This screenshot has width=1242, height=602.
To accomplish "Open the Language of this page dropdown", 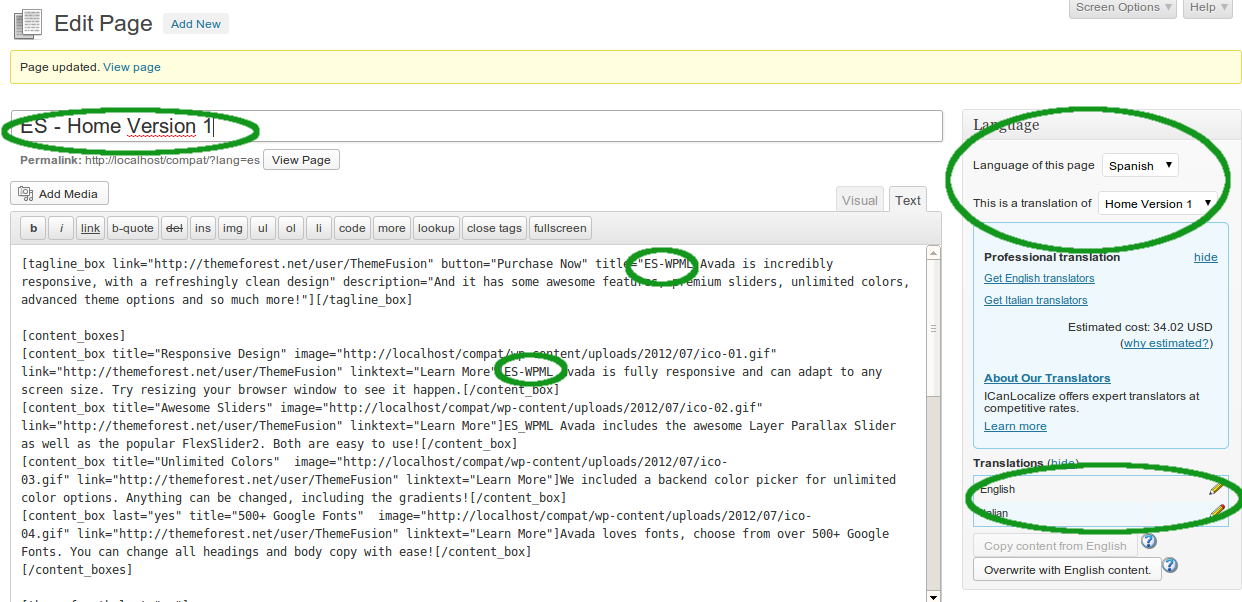I will (1139, 164).
